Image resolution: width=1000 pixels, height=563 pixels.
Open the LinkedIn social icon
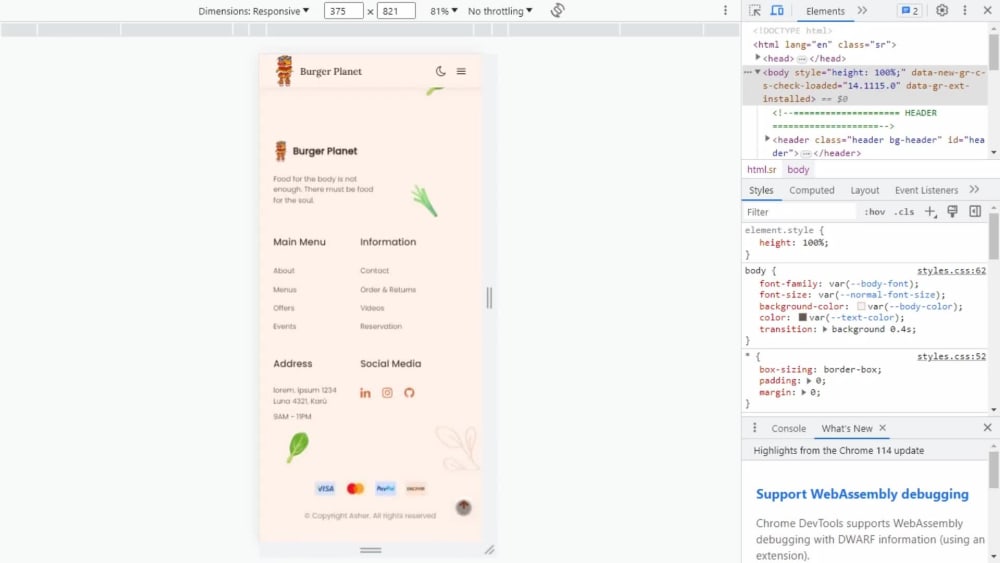(365, 393)
